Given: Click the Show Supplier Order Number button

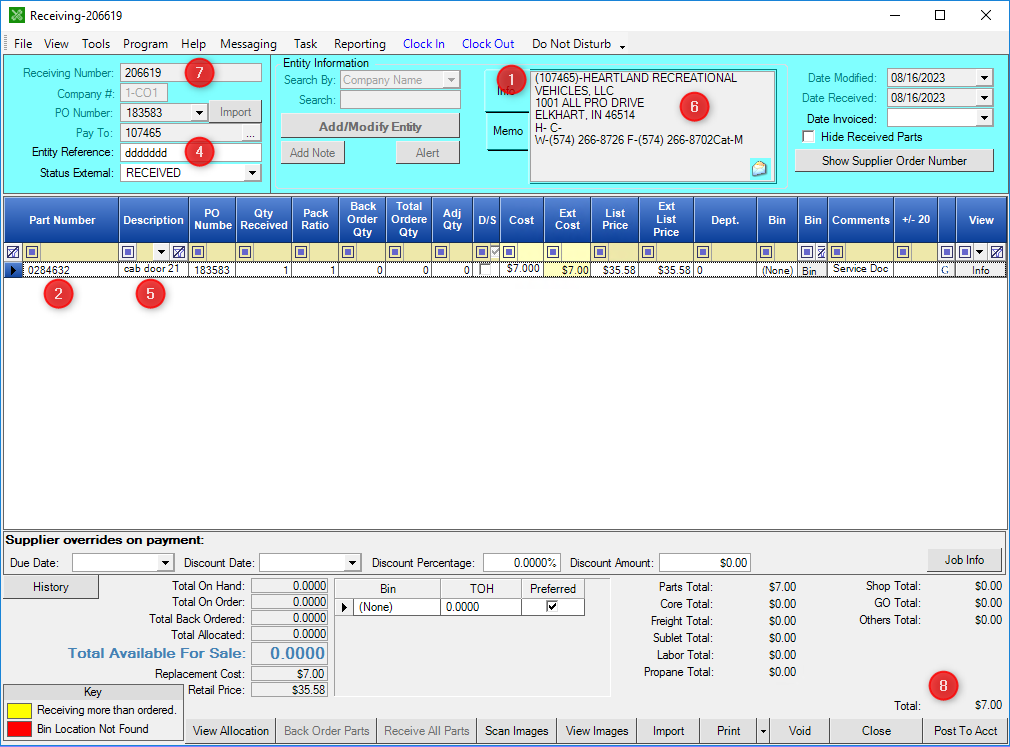Looking at the screenshot, I should (x=894, y=161).
